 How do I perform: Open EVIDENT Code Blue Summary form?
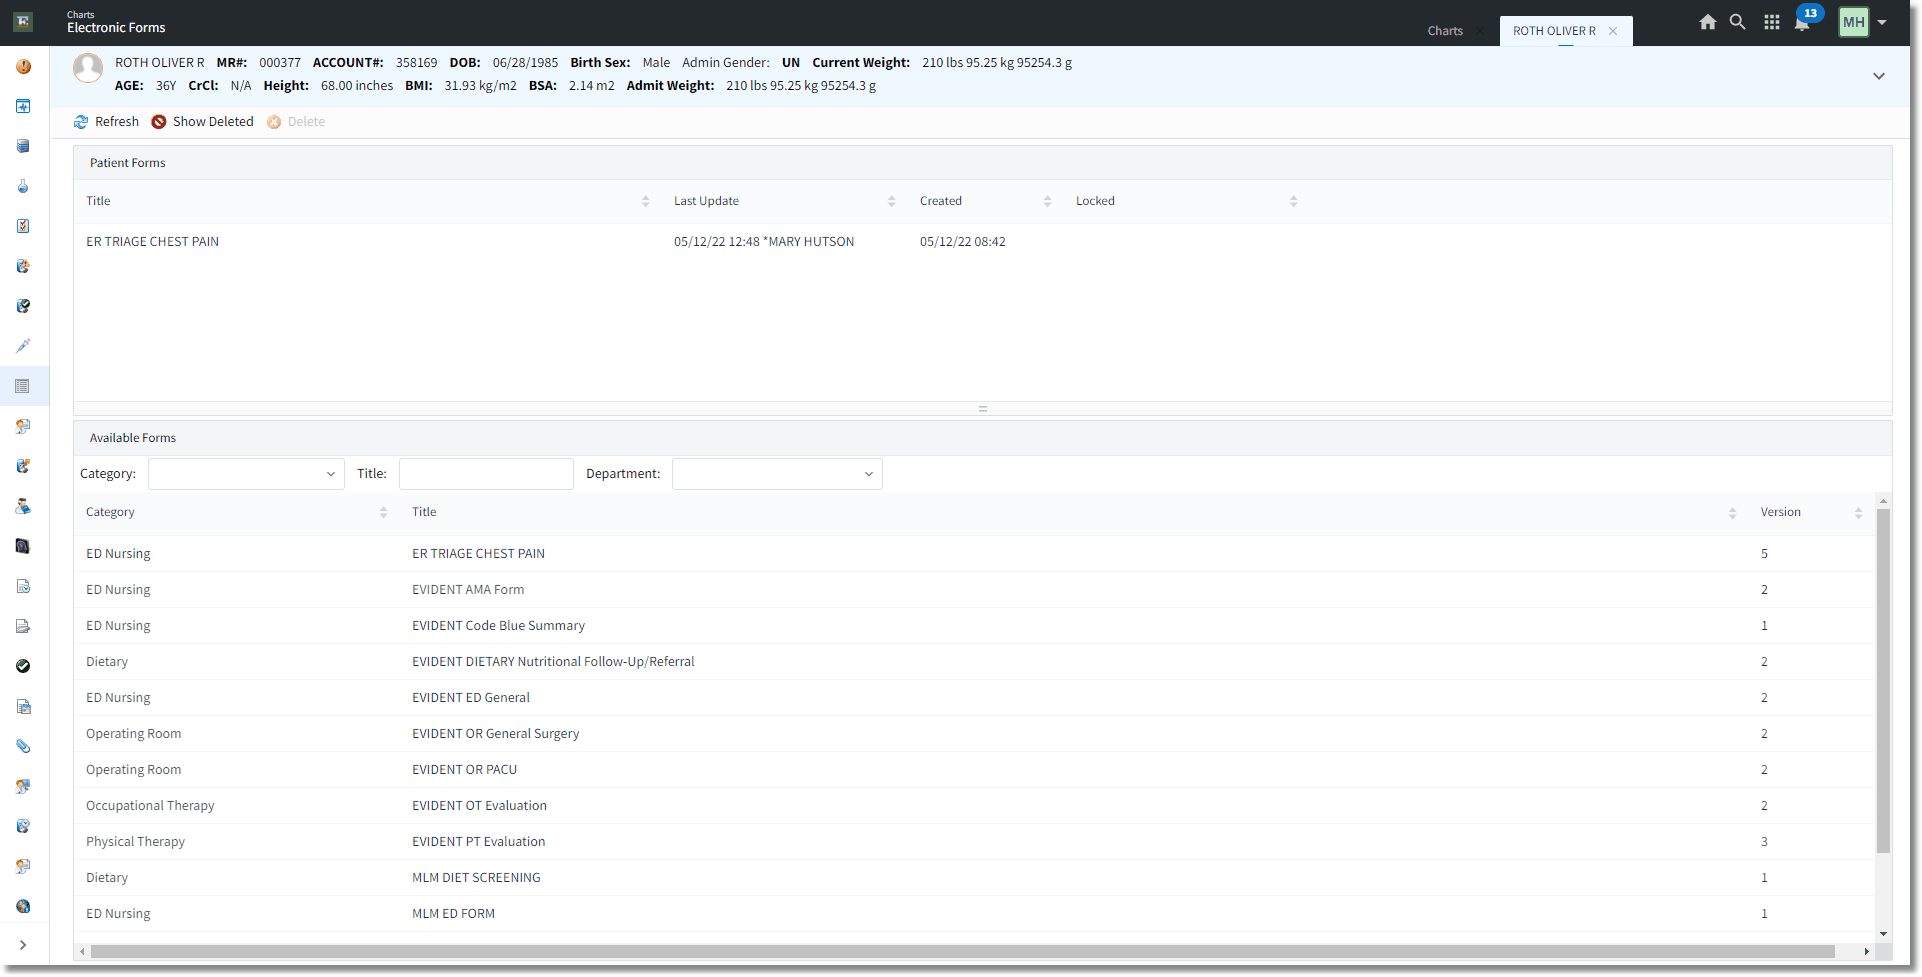(498, 626)
